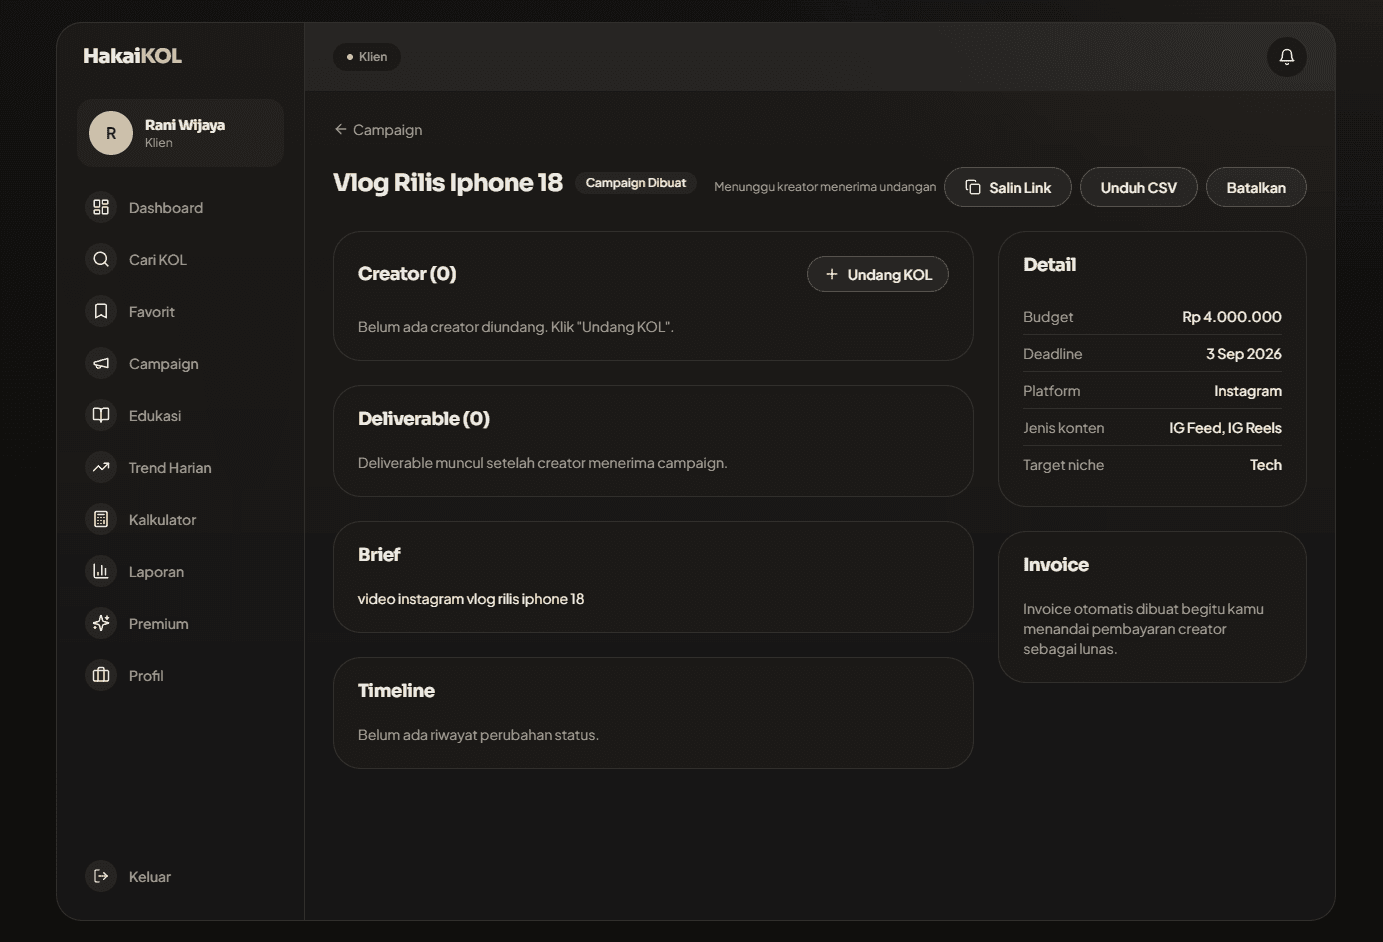Click the plus icon in Undang KOL

pos(831,274)
